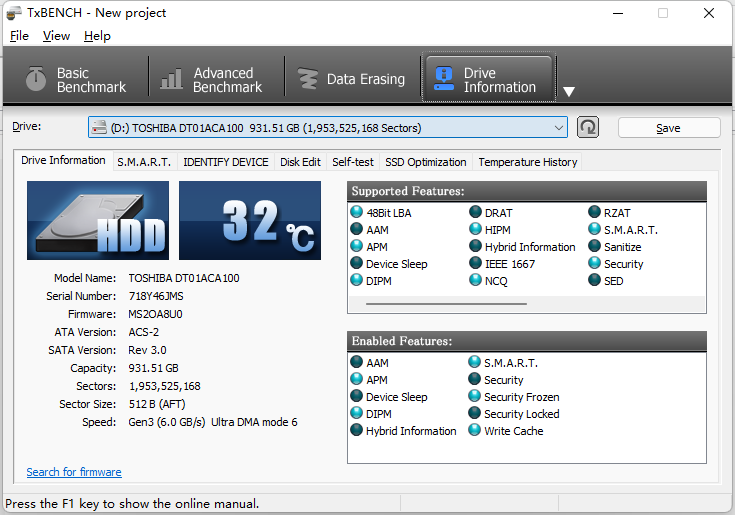Click the Write Cache enabled indicator
Screen dimensions: 735x515
(476, 431)
